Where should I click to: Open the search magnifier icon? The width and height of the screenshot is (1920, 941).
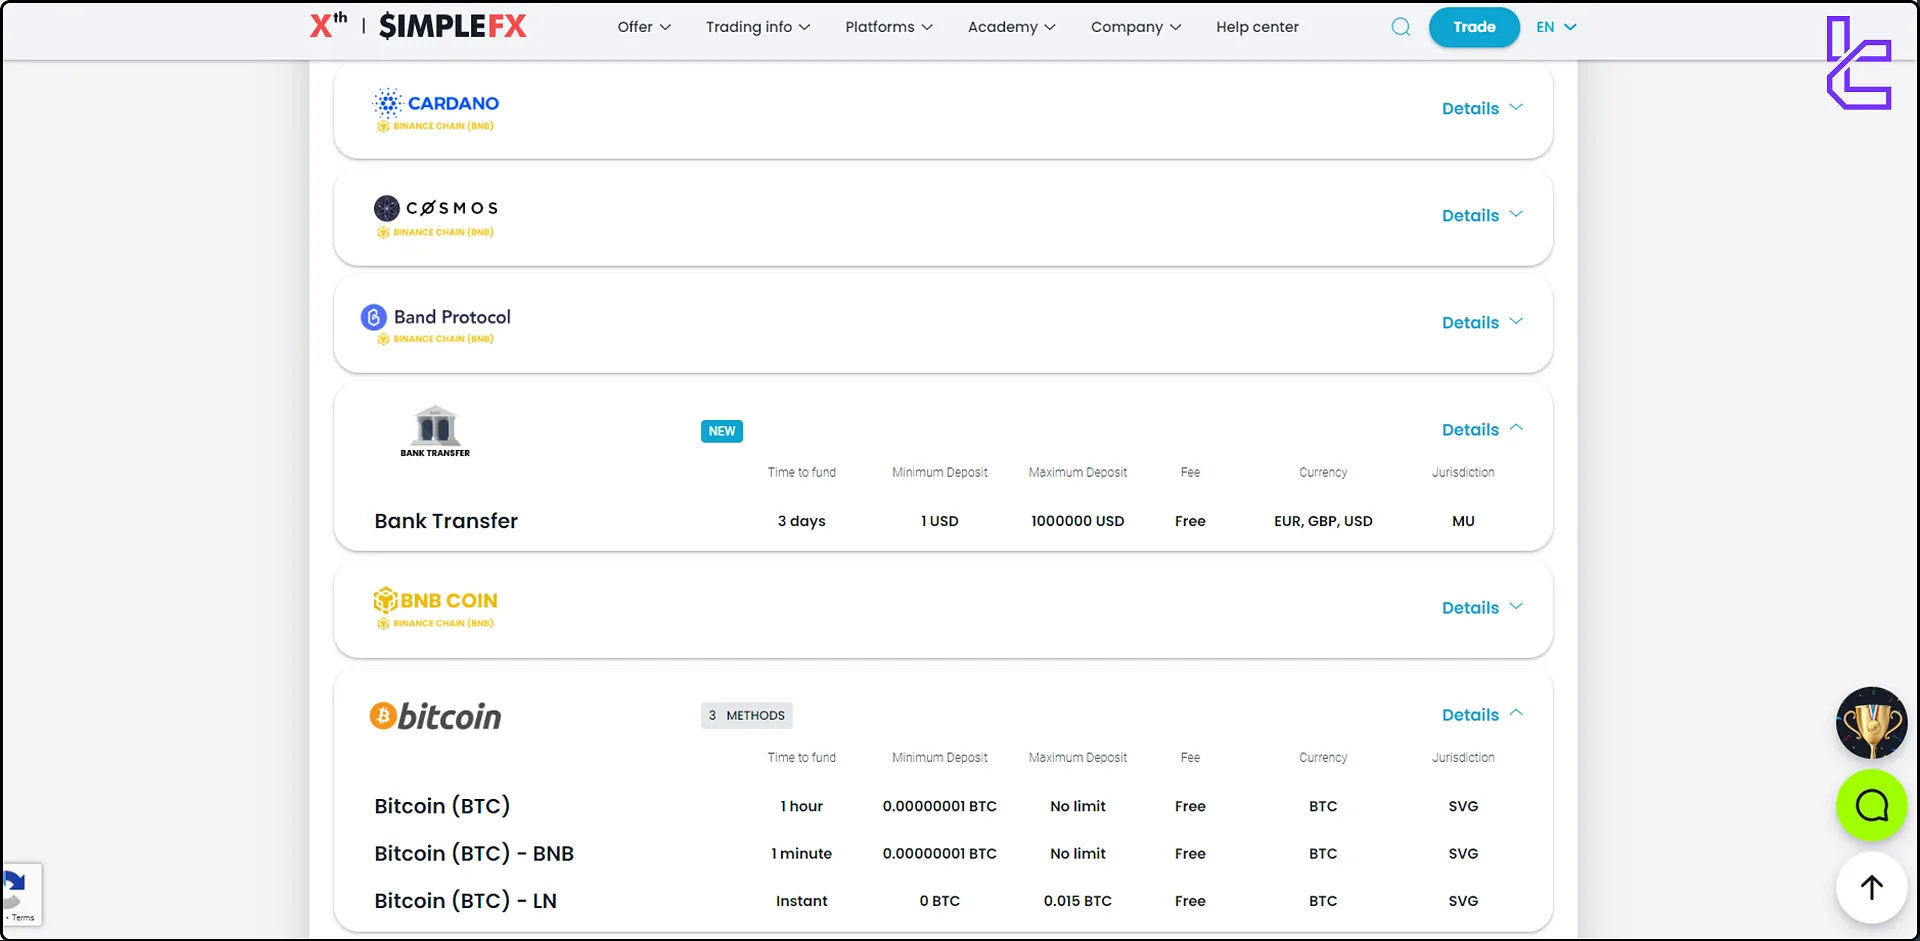[1401, 27]
